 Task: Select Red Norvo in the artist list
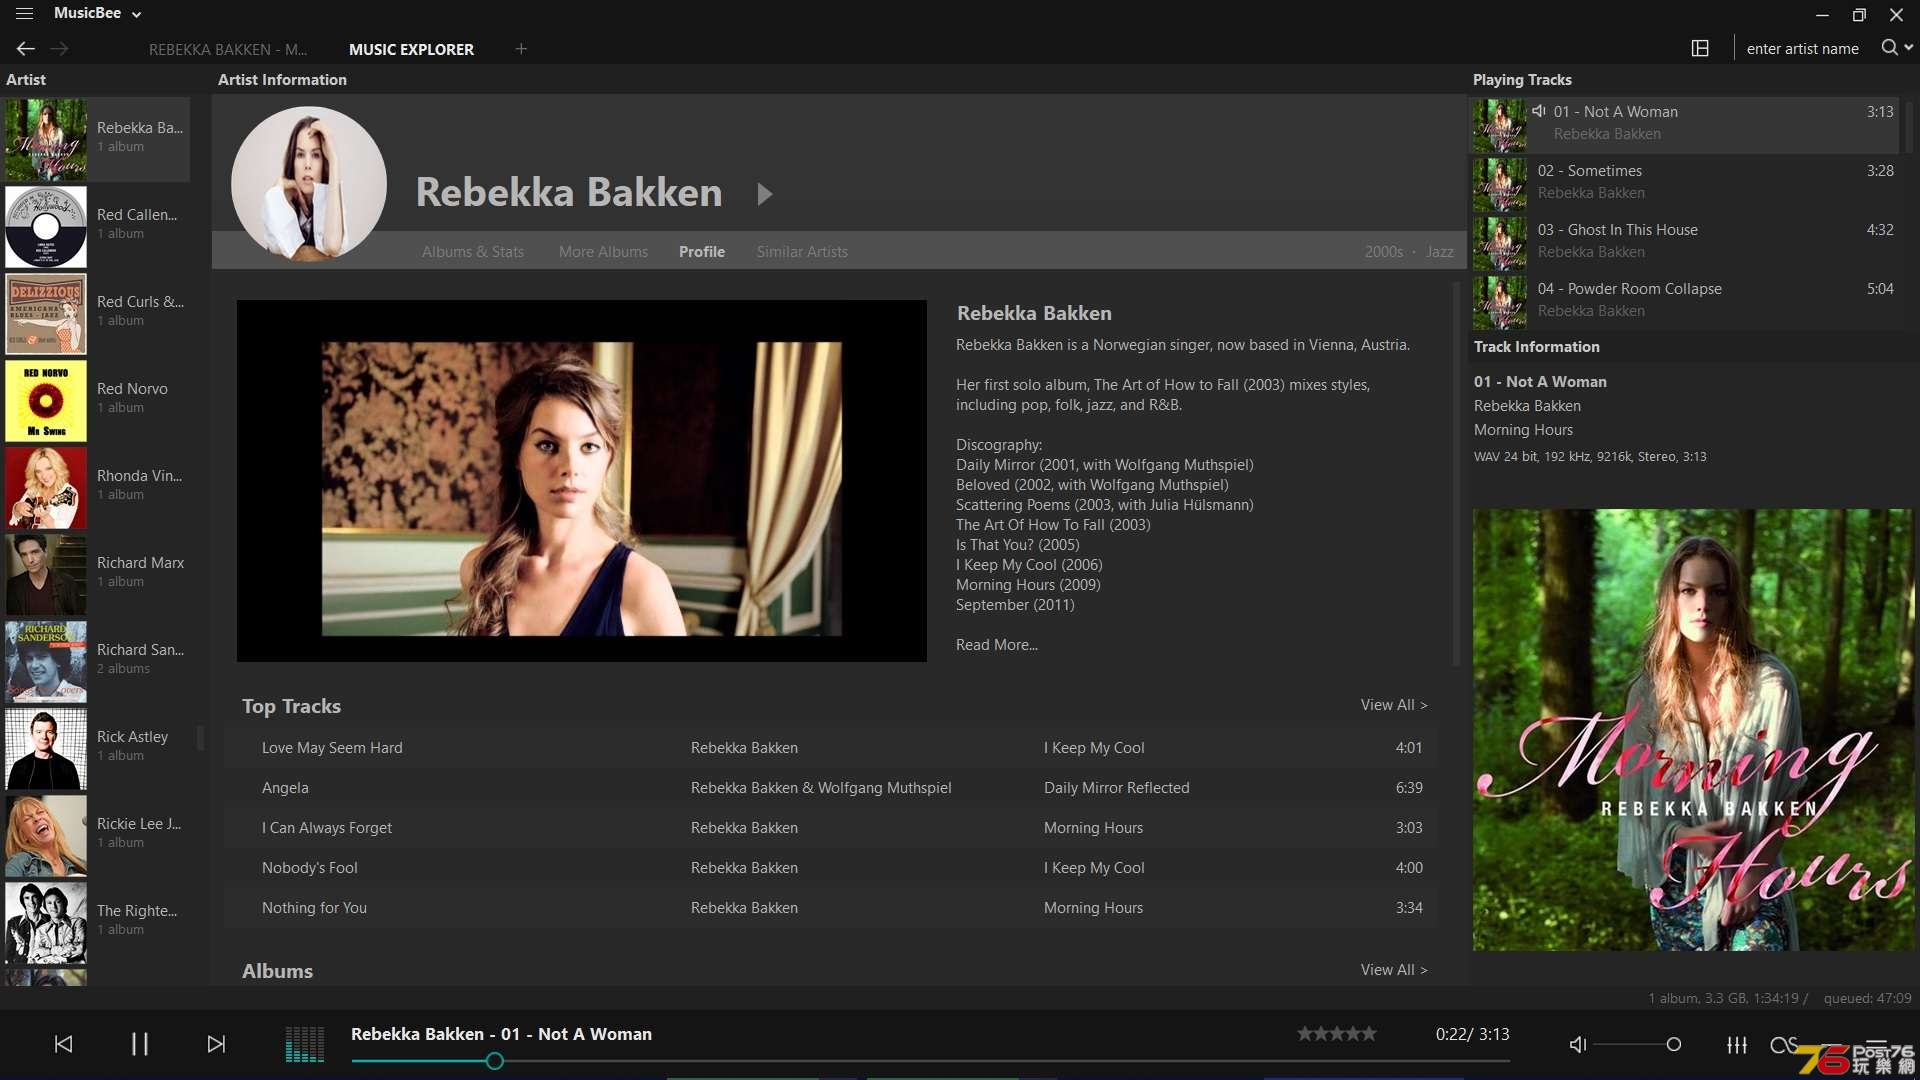[x=97, y=400]
